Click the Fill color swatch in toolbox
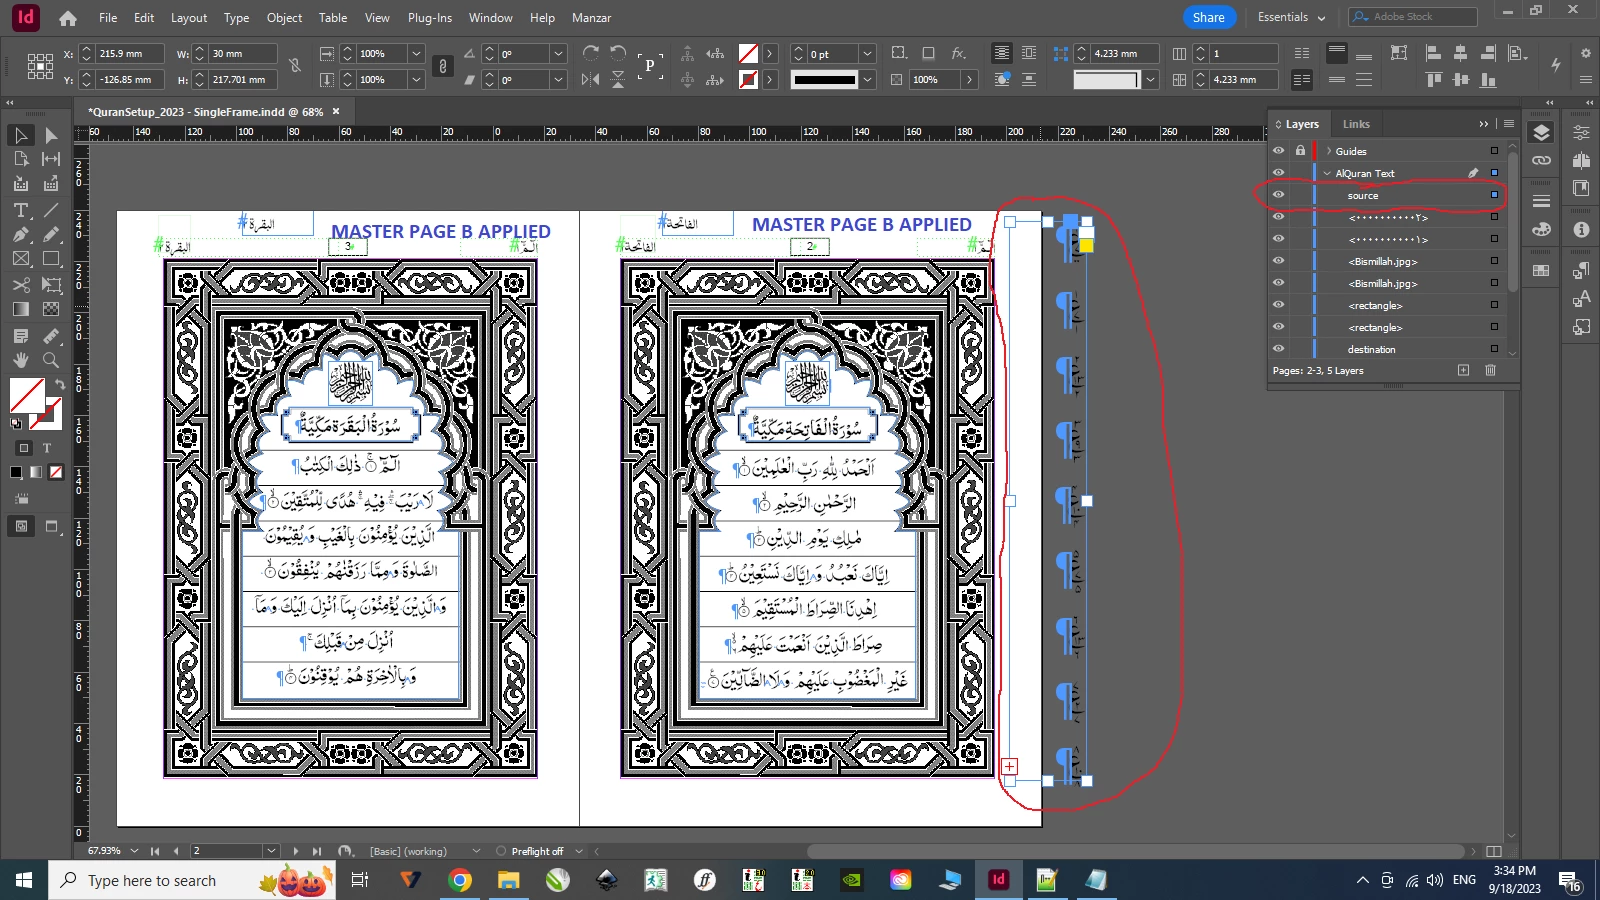The image size is (1600, 900). pyautogui.click(x=27, y=395)
